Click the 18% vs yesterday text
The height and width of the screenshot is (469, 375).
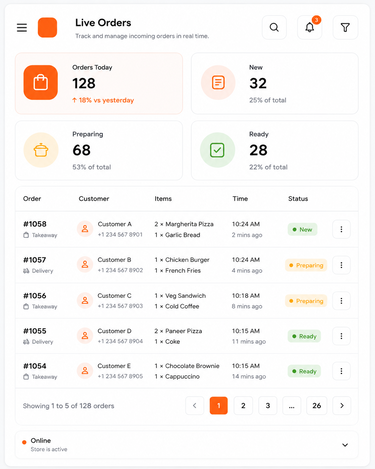coord(103,100)
